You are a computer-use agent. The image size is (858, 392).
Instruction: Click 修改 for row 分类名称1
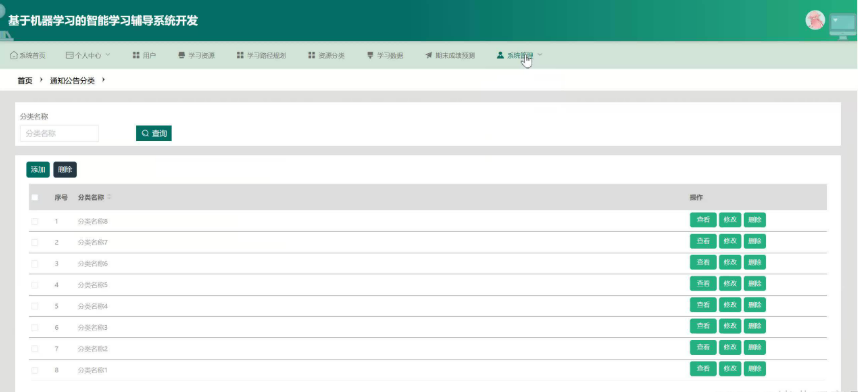(730, 369)
